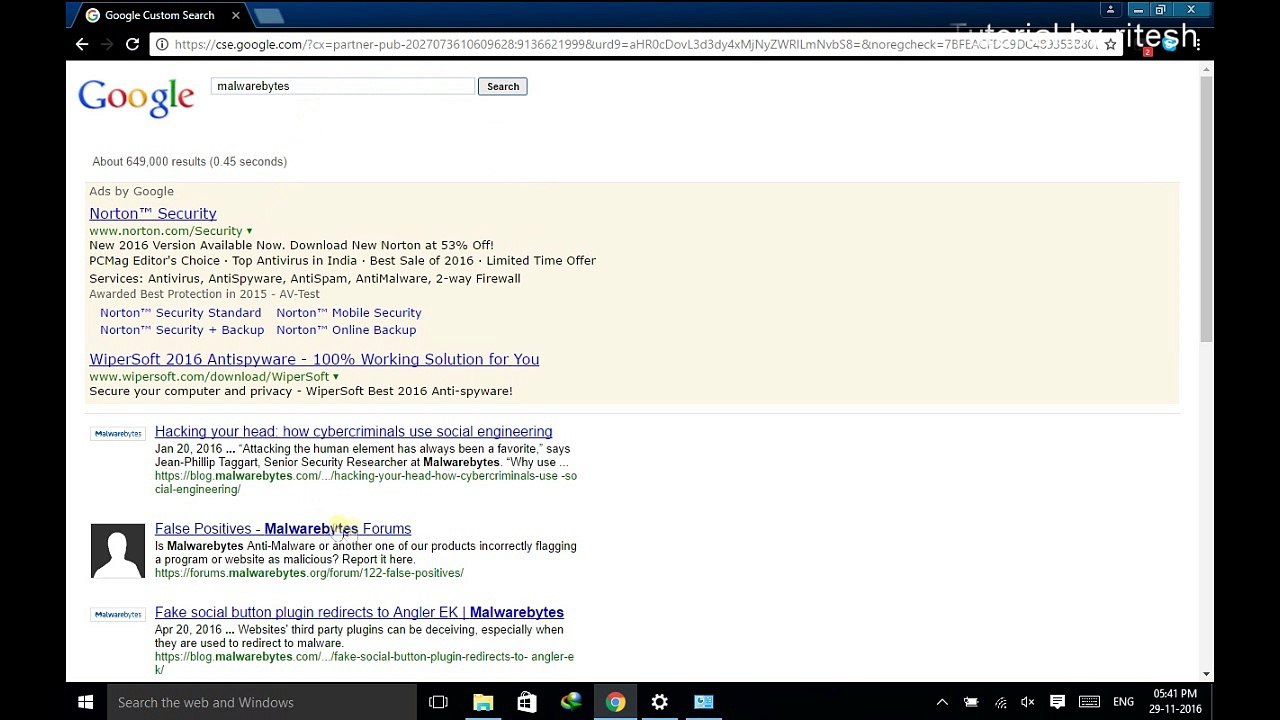Click the Chrome user profile icon
This screenshot has width=1280, height=720.
coord(1110,10)
